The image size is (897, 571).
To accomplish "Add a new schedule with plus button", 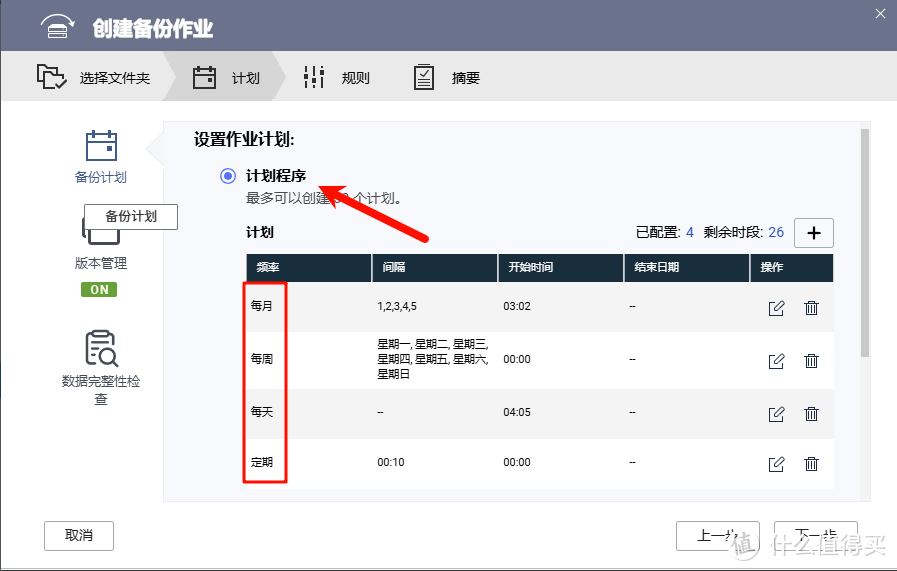I will [813, 233].
